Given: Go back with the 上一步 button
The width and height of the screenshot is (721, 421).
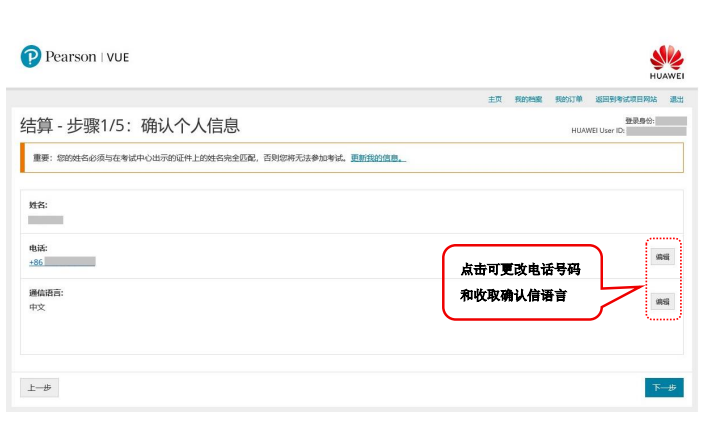Looking at the screenshot, I should 40,388.
